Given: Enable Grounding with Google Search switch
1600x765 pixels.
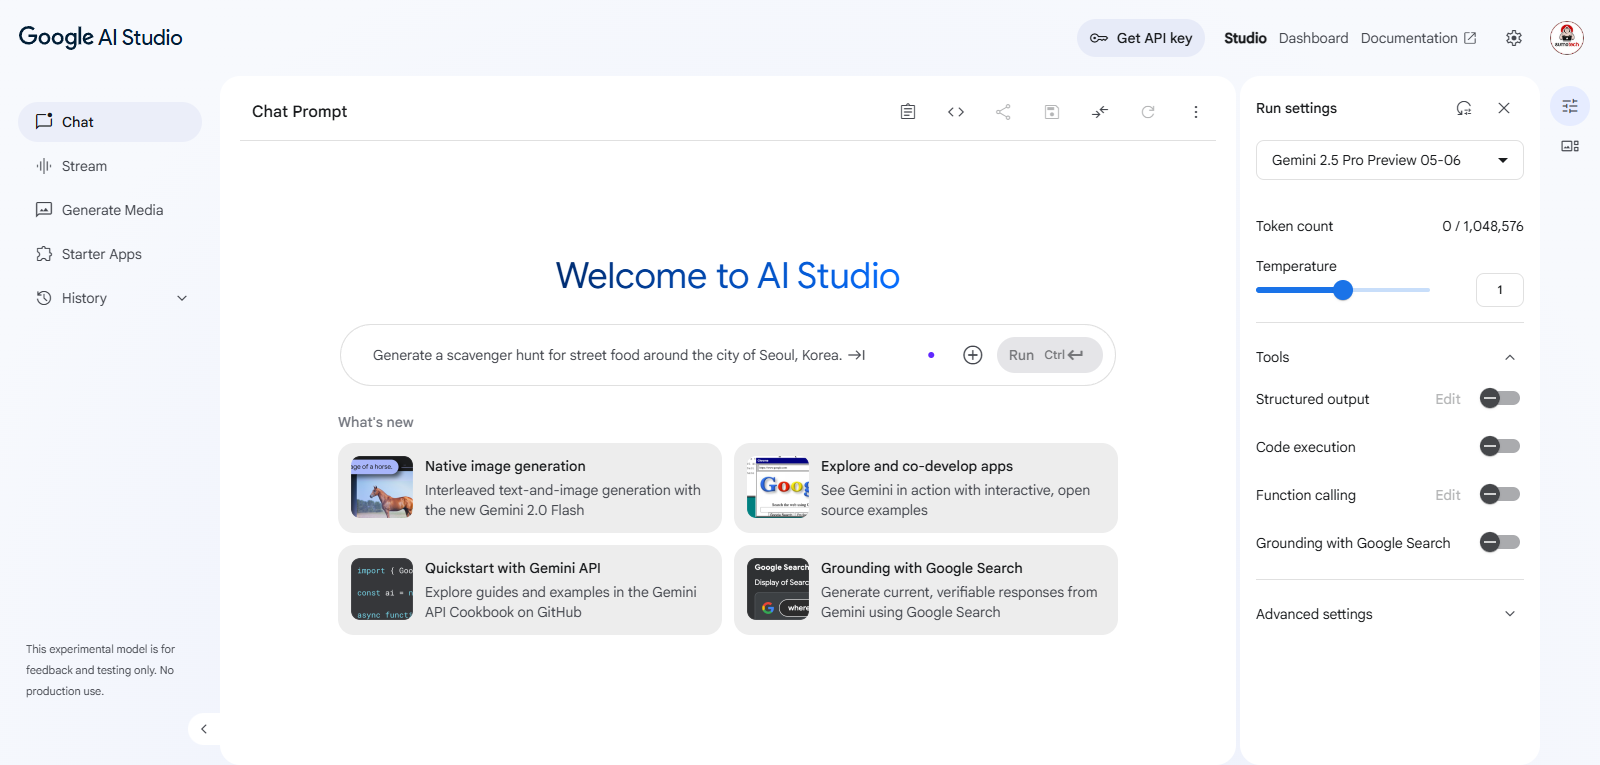Looking at the screenshot, I should click(1500, 542).
